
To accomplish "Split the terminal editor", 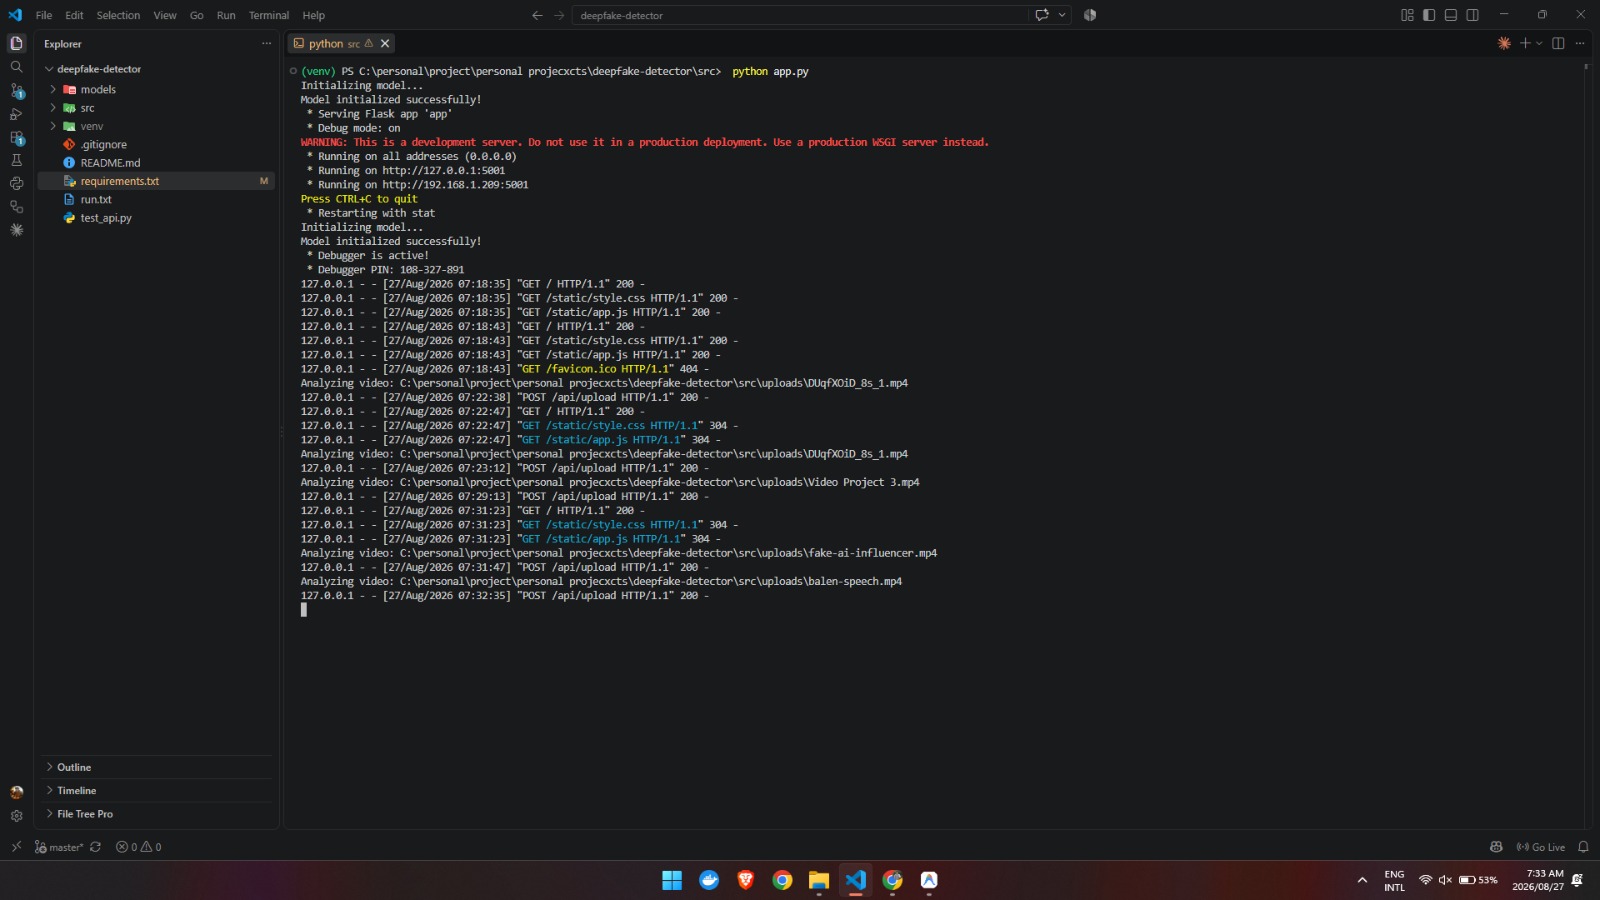I will 1558,43.
